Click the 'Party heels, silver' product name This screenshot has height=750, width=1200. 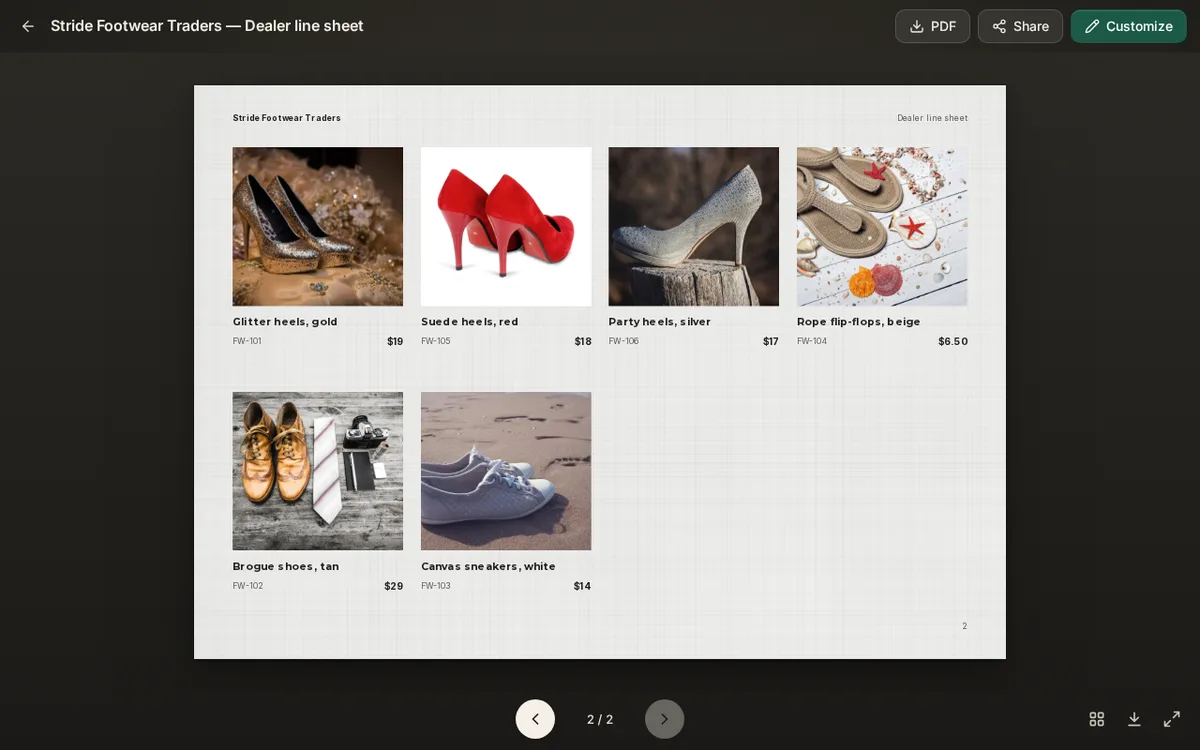click(x=660, y=322)
